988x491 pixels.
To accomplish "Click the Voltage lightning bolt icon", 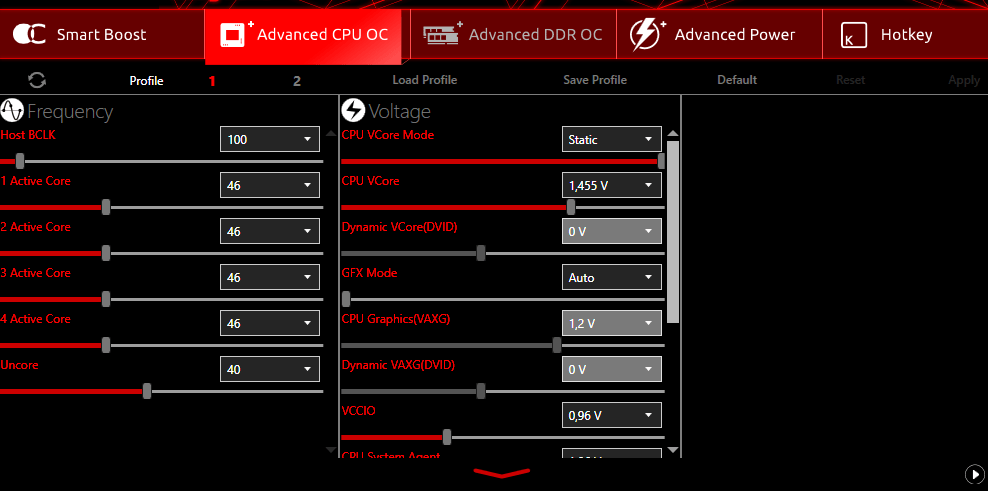I will [353, 111].
